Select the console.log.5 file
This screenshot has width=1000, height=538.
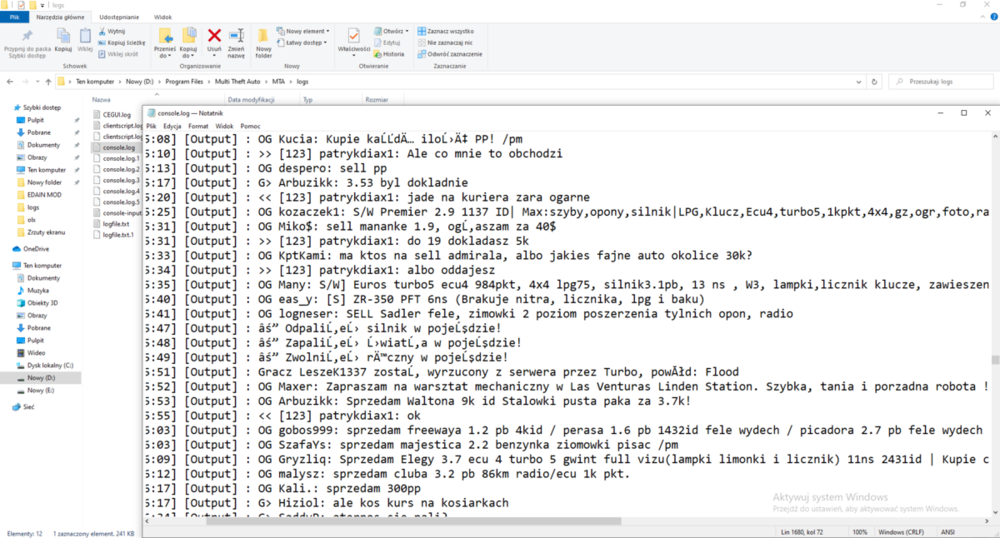coord(116,202)
